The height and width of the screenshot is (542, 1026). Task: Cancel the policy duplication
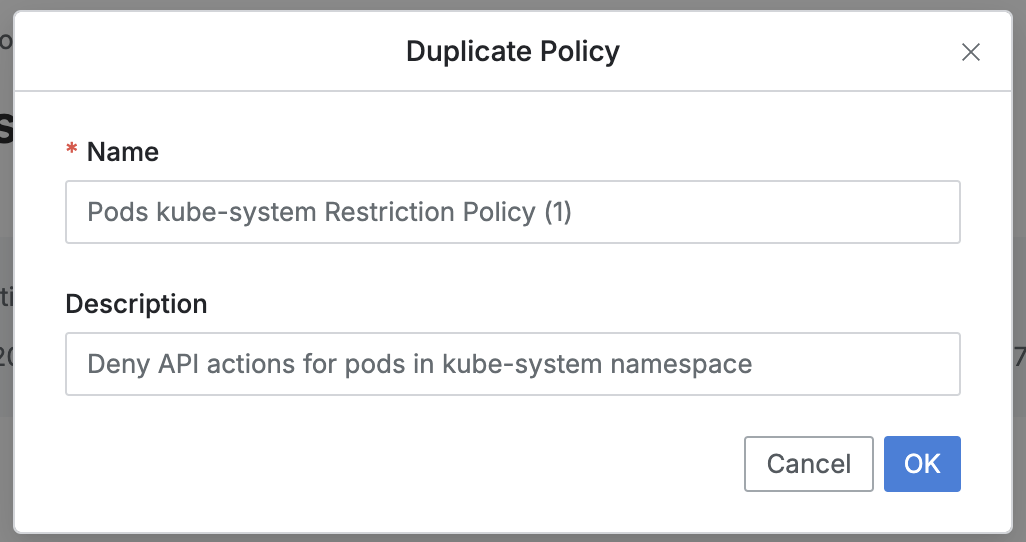808,464
